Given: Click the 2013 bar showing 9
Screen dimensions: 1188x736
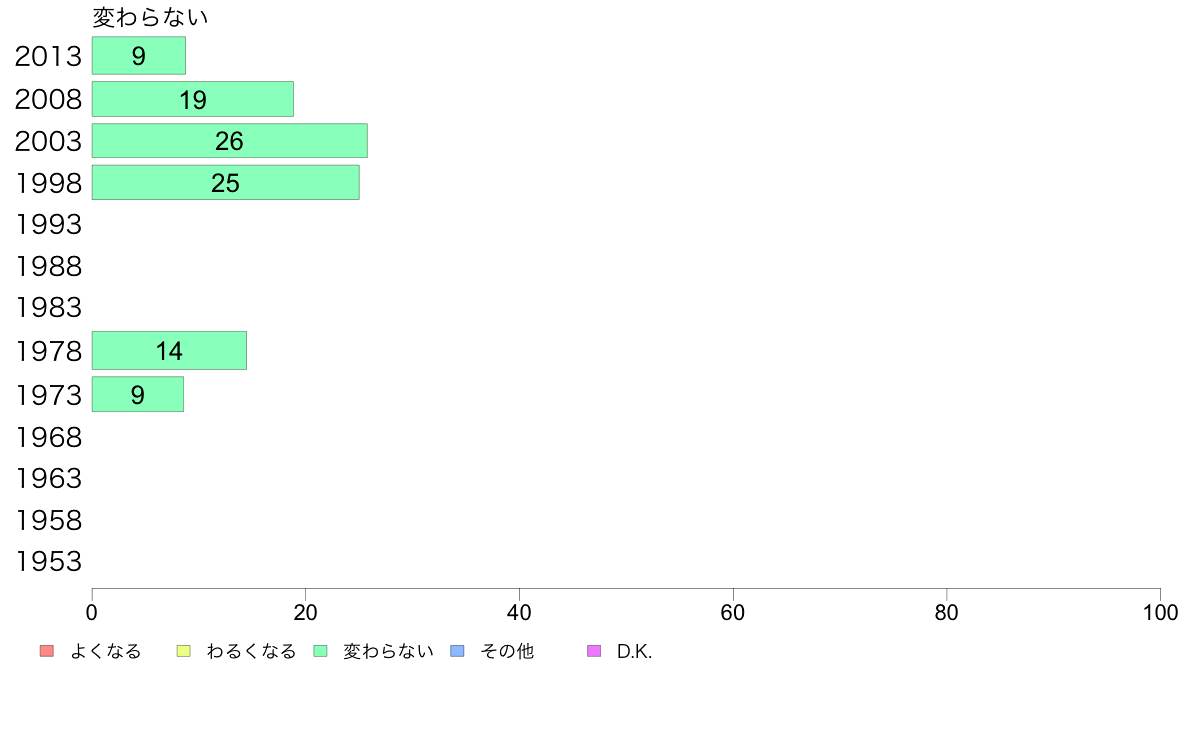Looking at the screenshot, I should [139, 55].
